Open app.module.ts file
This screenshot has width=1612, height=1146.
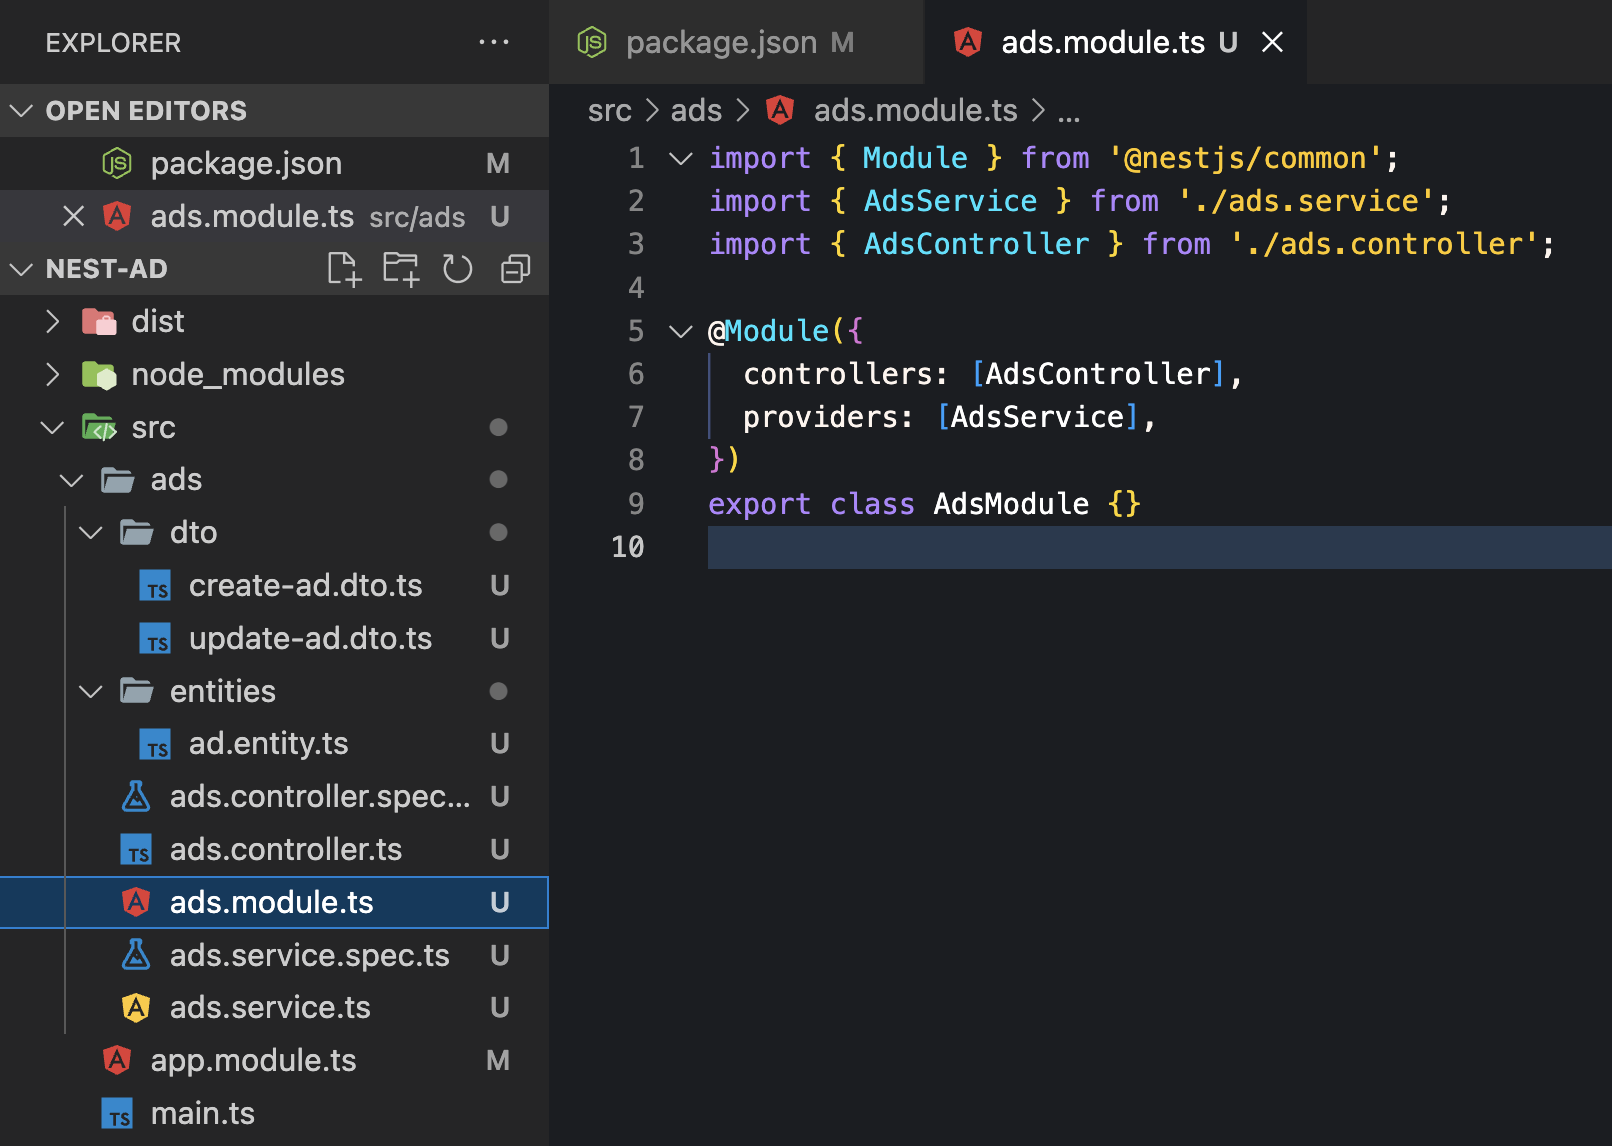point(274,1060)
